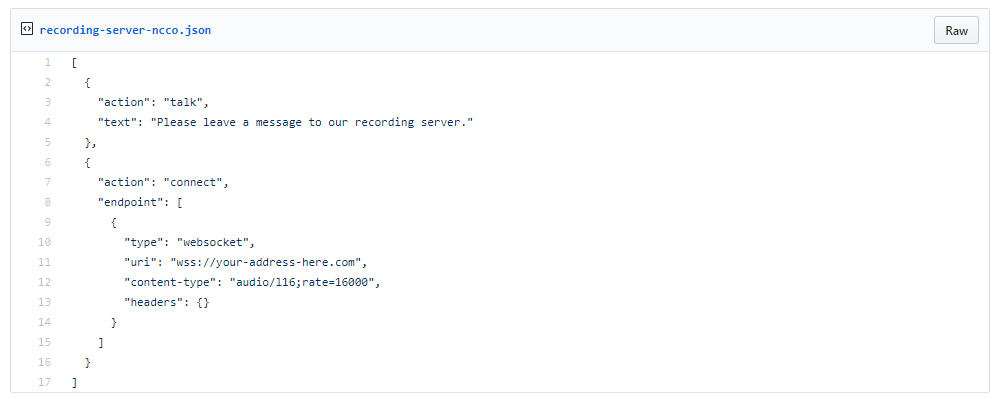Click the empty braces after headers

[203, 302]
